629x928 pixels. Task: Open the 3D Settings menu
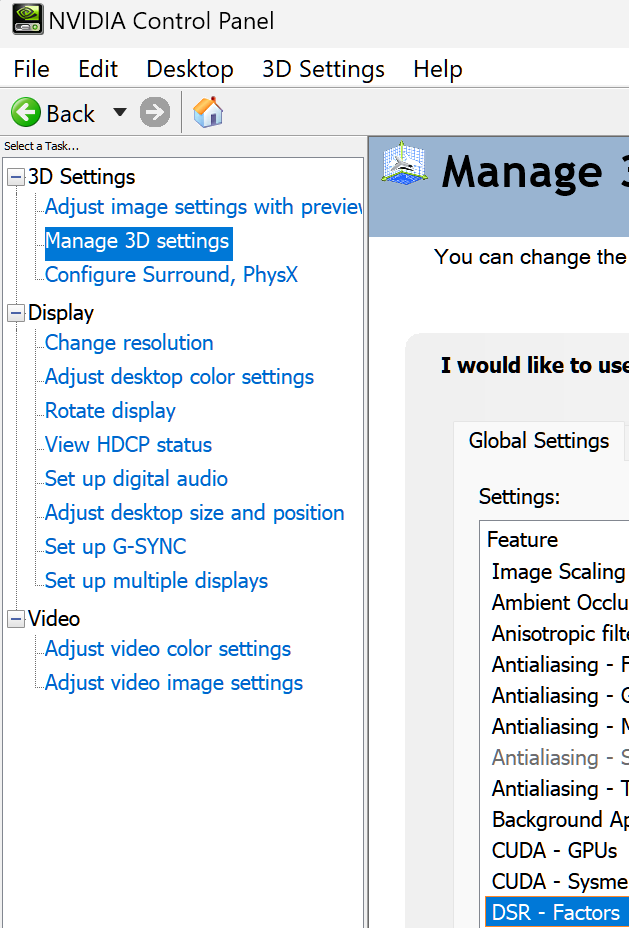coord(323,69)
